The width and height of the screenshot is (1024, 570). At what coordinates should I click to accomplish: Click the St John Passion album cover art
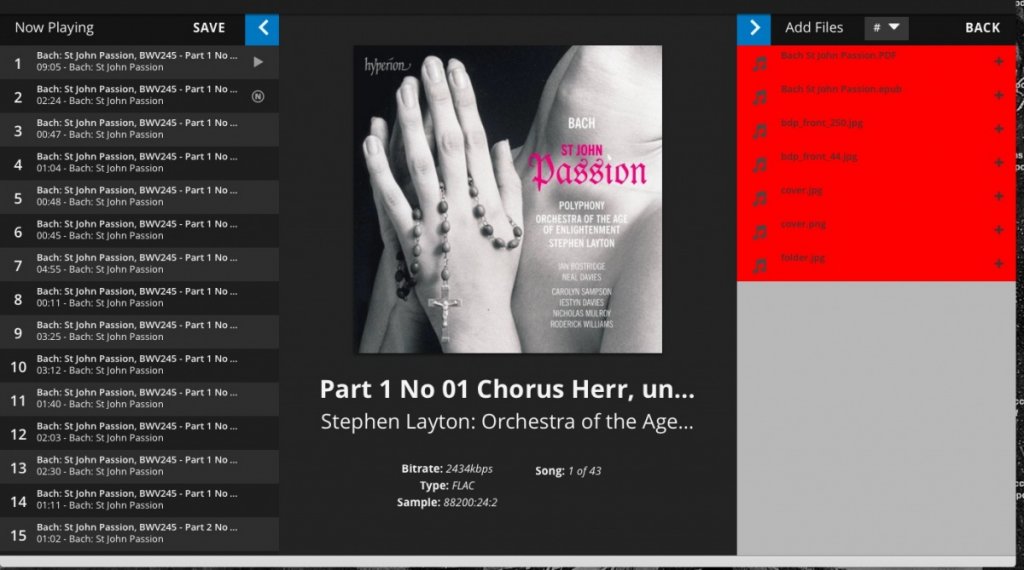click(x=507, y=199)
